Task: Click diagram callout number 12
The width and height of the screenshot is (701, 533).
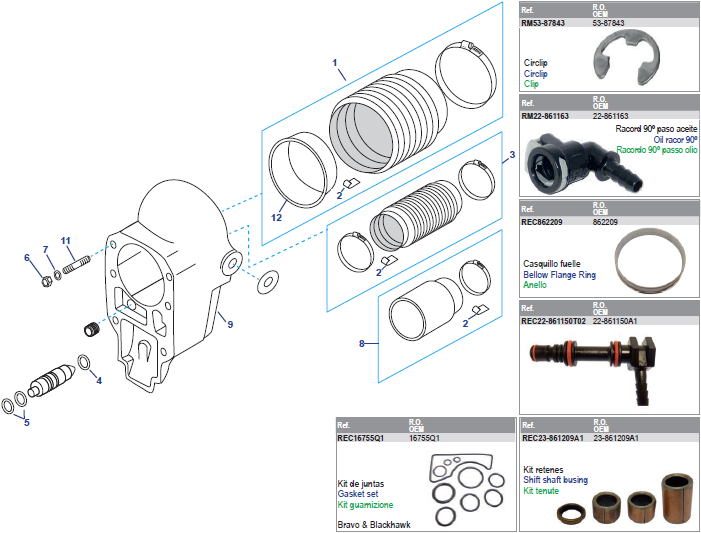Action: coord(276,218)
